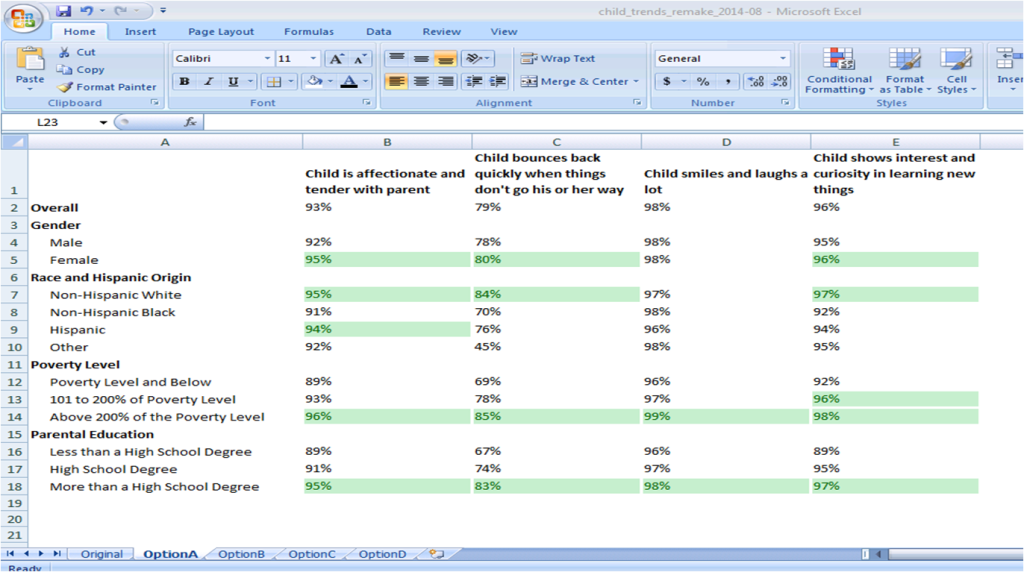
Task: Click the Insert Function fx button
Action: click(x=191, y=122)
